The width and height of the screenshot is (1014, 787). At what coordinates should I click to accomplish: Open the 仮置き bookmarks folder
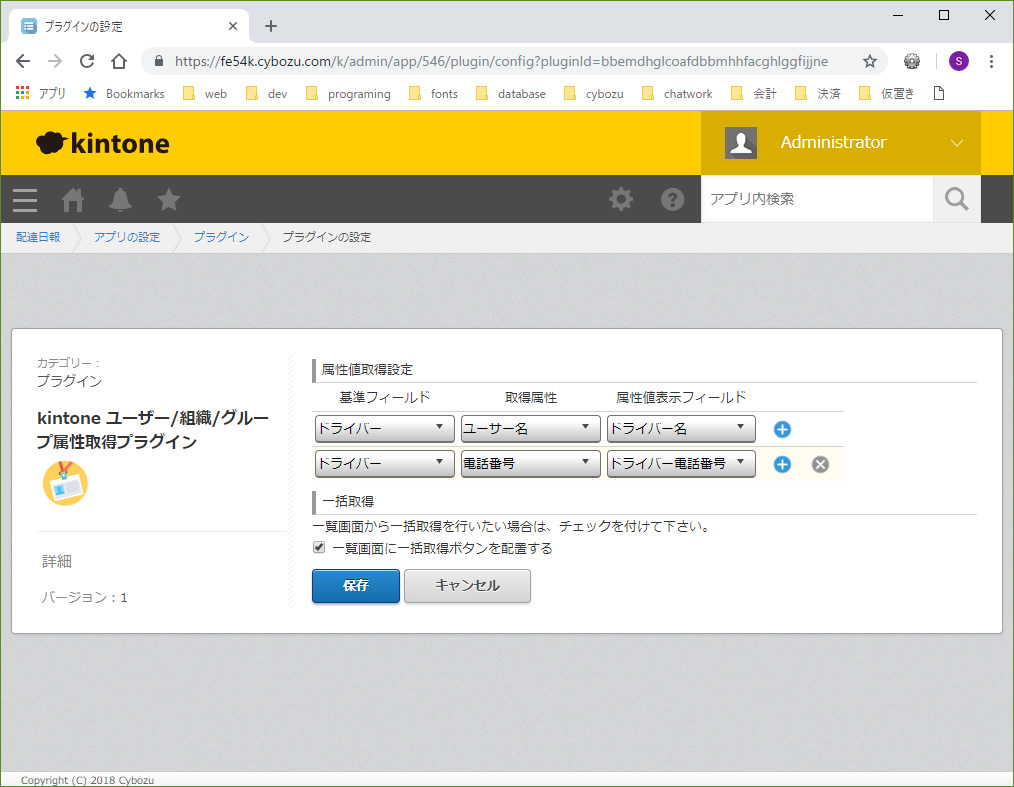[x=887, y=94]
